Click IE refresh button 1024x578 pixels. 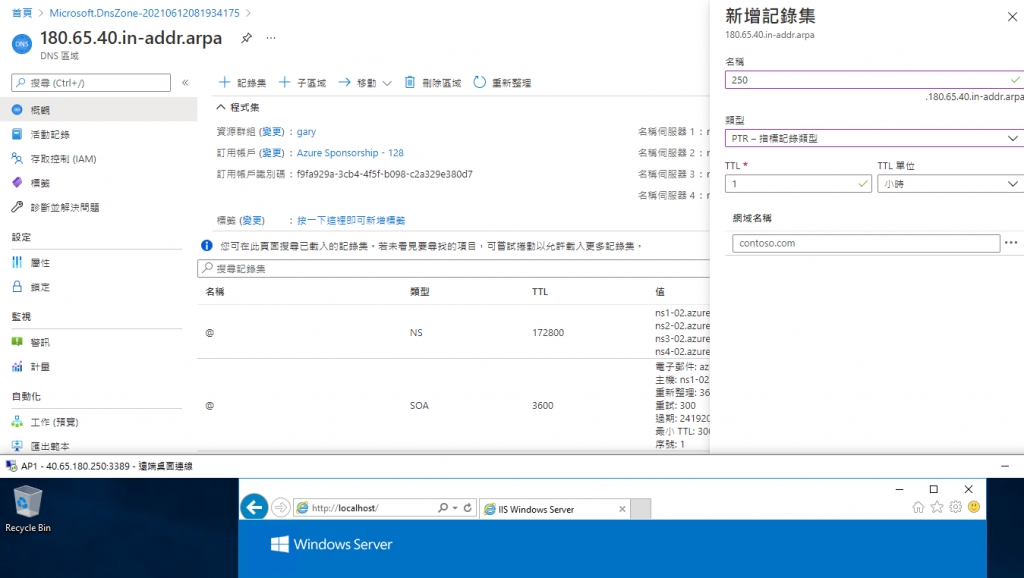[468, 507]
